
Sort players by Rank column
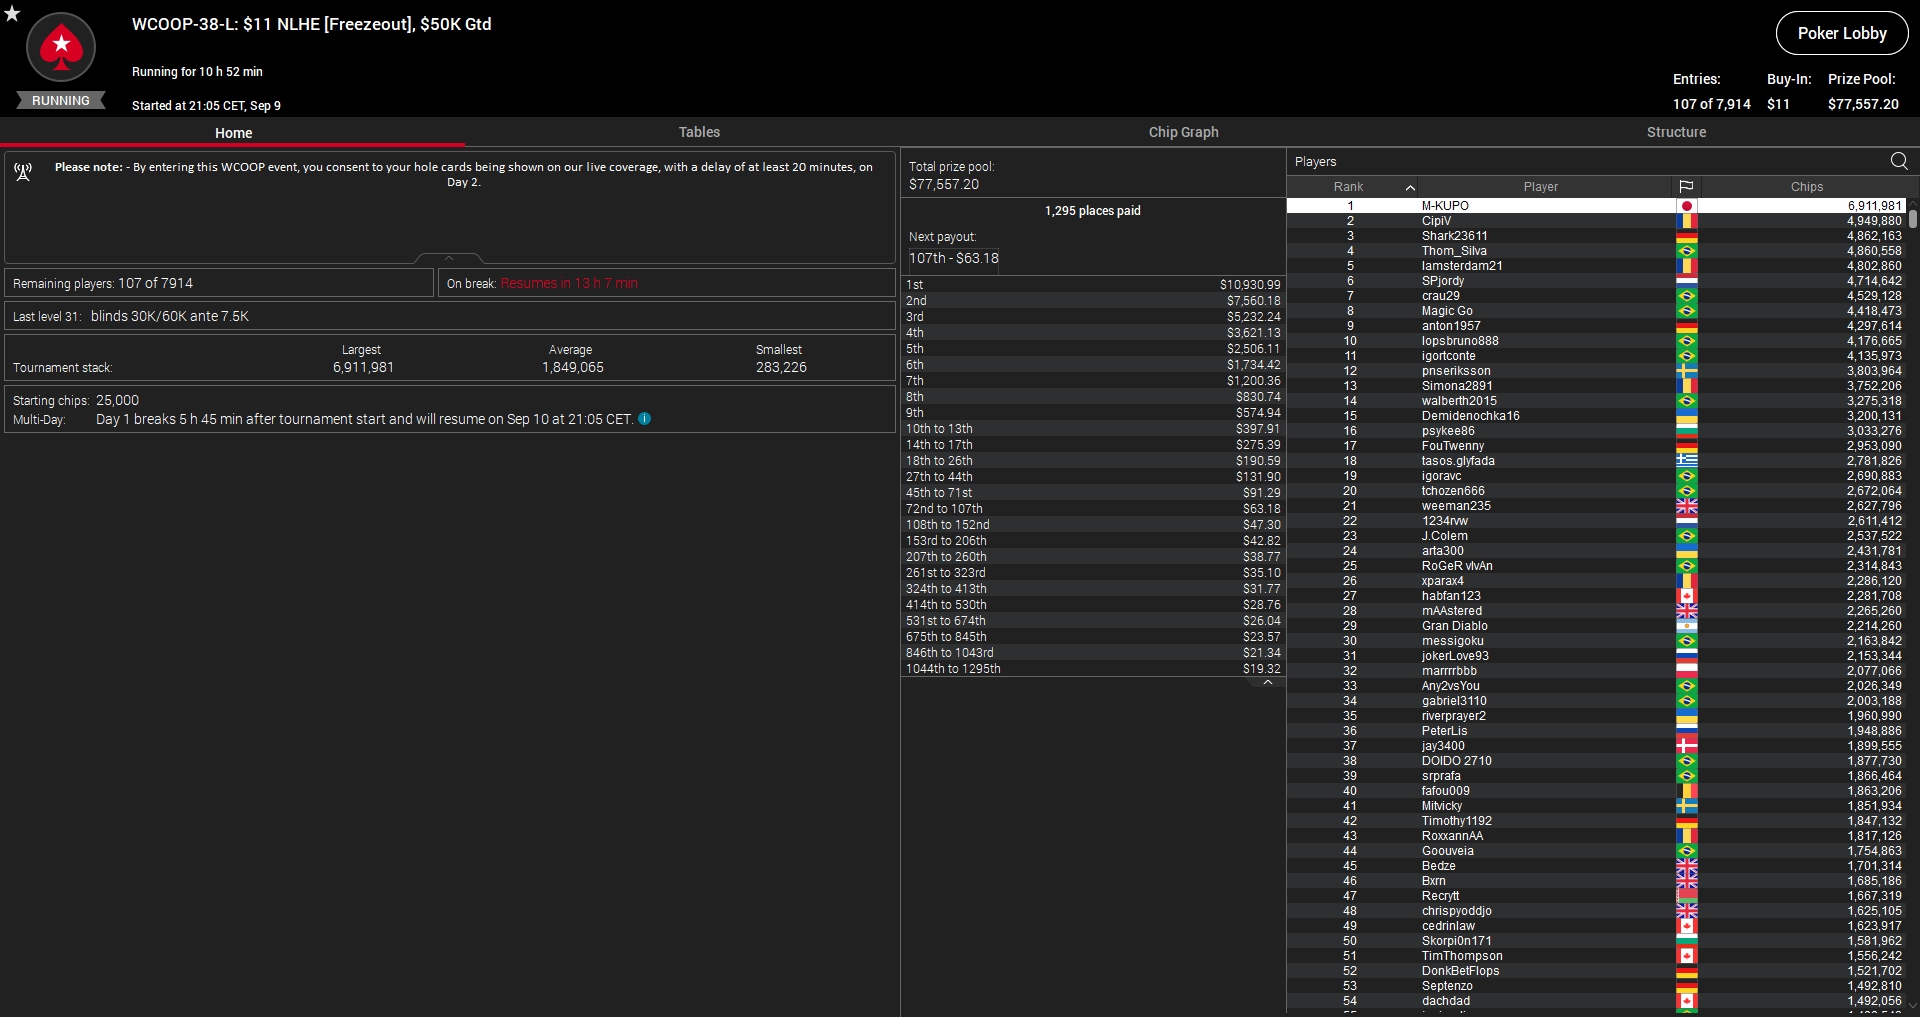[1348, 187]
